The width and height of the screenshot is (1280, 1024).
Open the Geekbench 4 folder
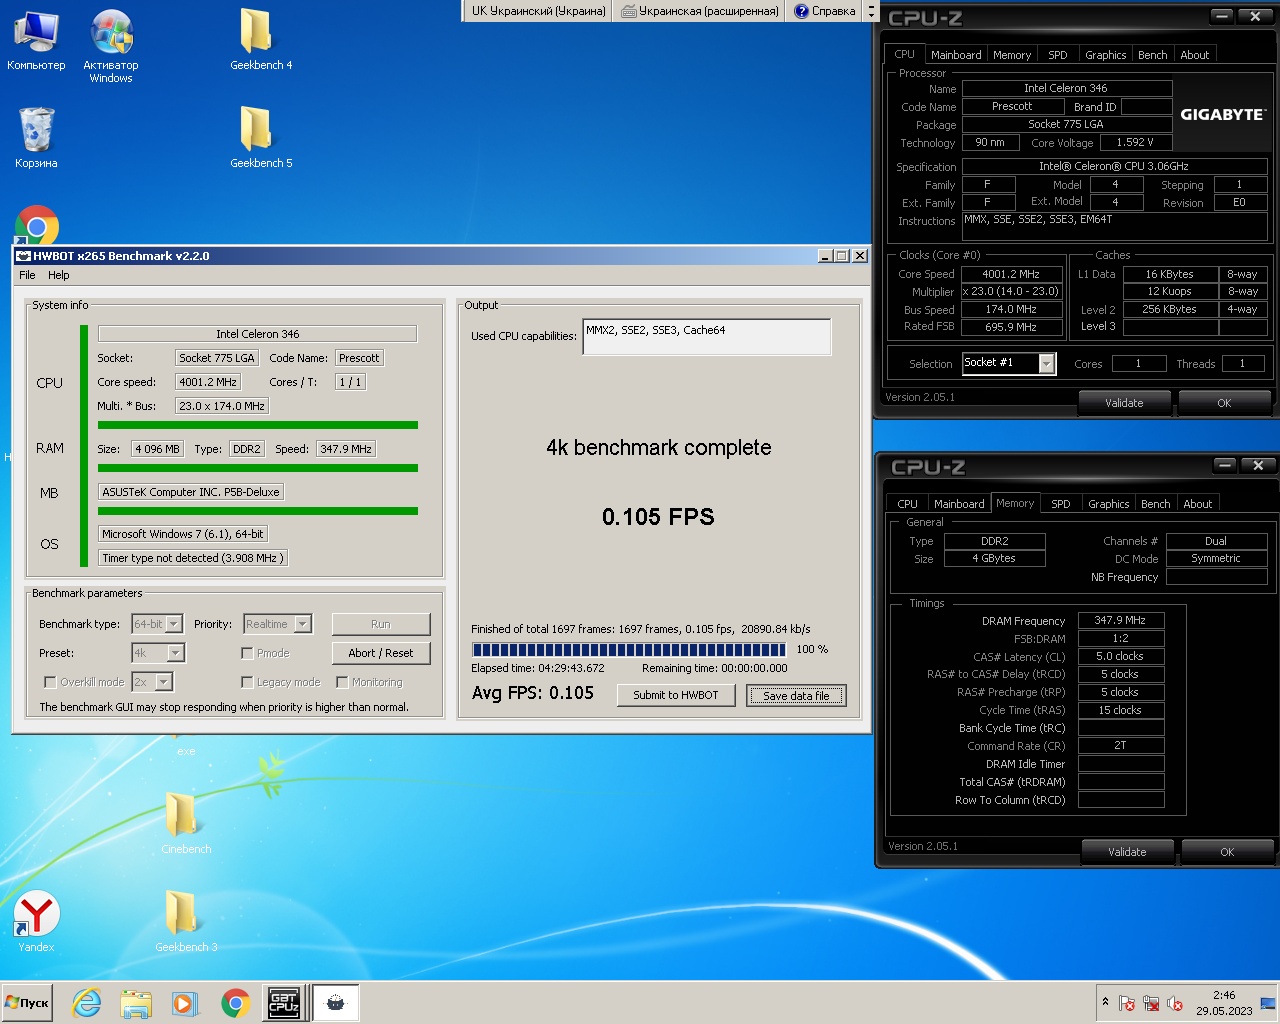coord(261,40)
